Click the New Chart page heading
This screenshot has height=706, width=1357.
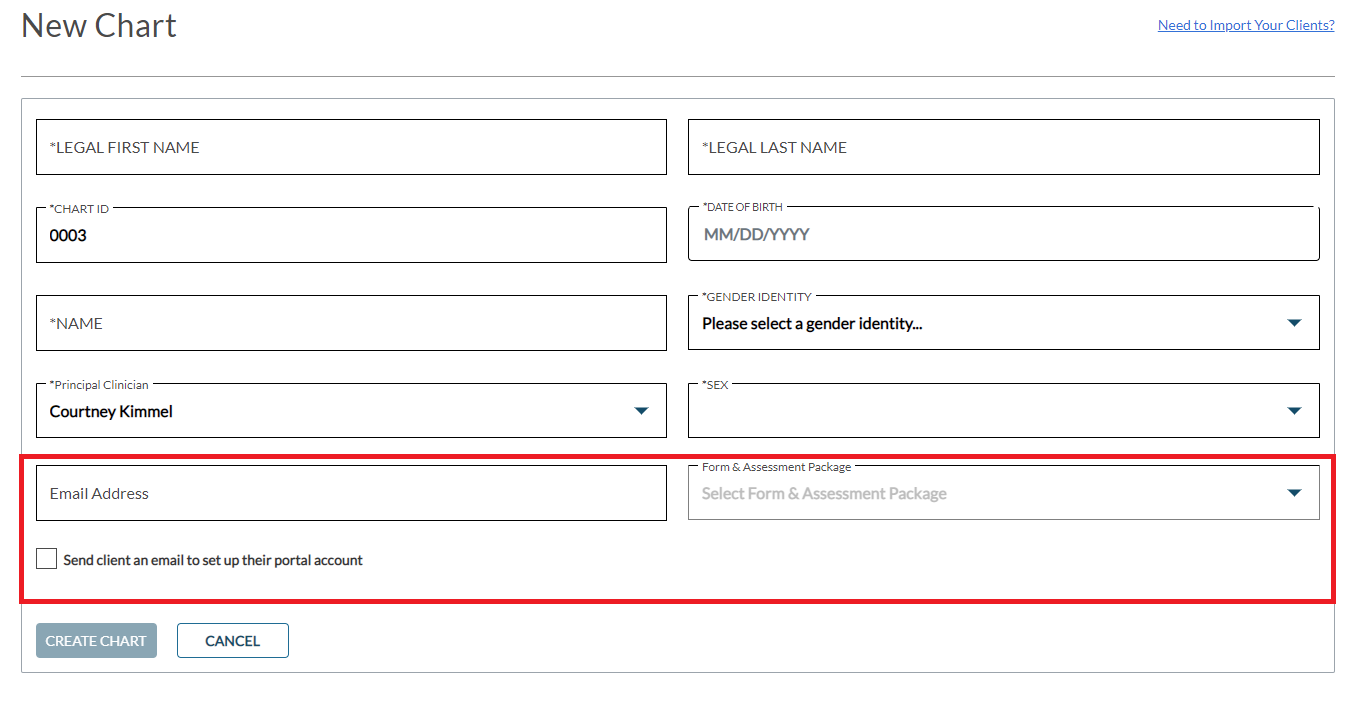[x=99, y=25]
